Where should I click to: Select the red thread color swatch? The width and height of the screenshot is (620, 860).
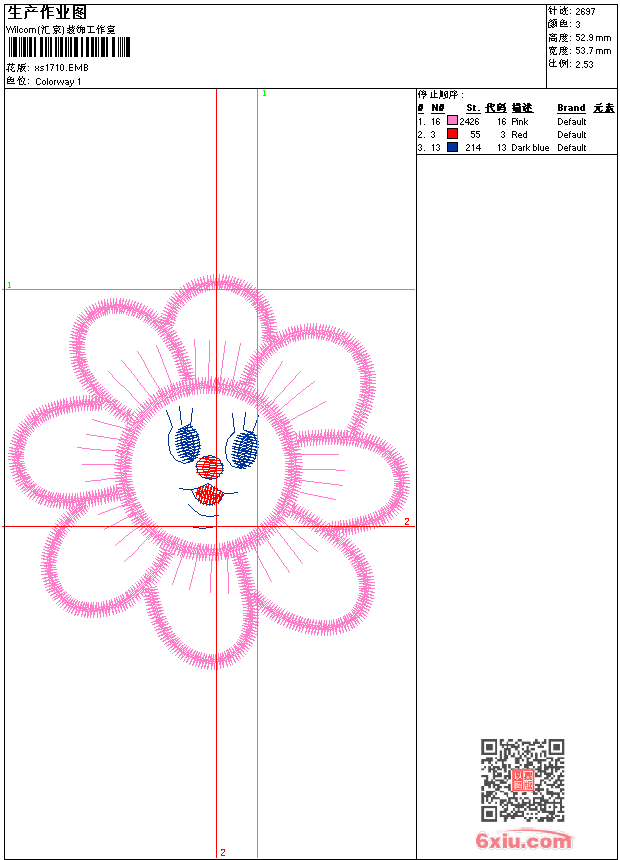(452, 134)
